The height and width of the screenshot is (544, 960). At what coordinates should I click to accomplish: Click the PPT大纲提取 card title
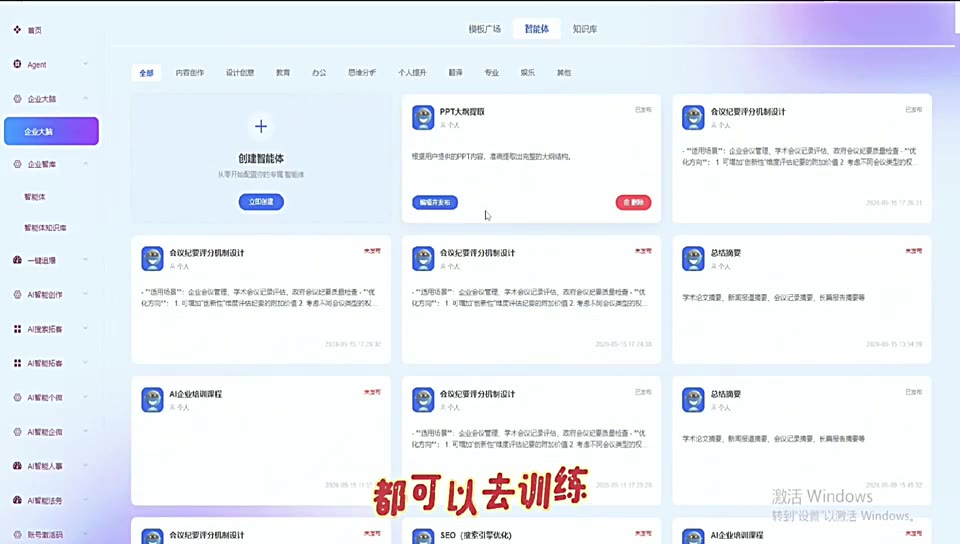point(462,111)
